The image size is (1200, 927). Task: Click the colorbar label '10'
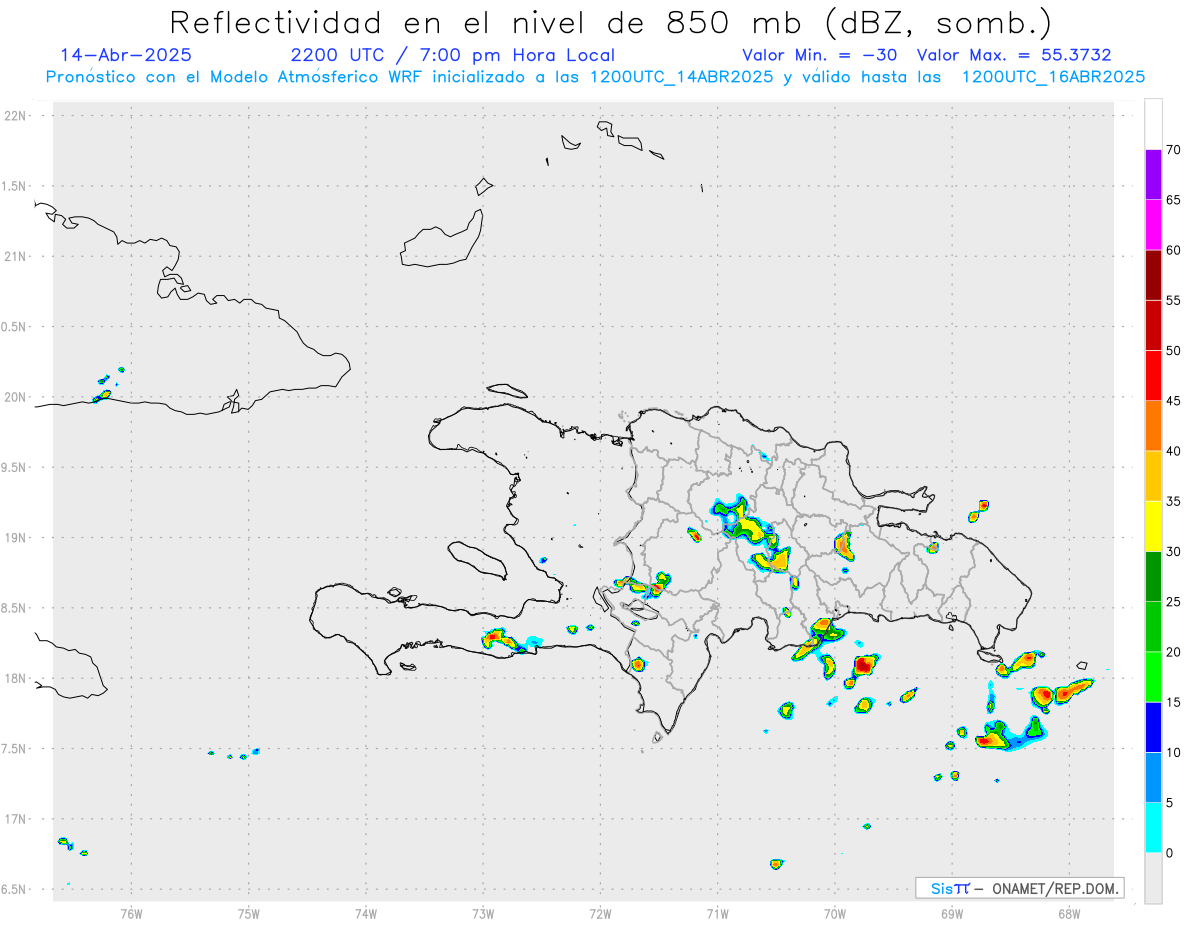(x=1173, y=752)
